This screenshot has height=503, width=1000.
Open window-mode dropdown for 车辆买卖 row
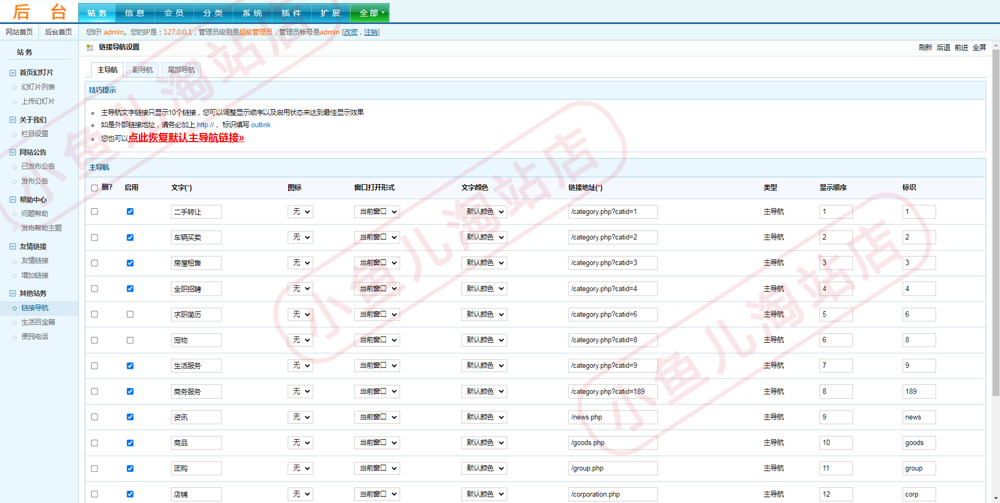tap(377, 237)
